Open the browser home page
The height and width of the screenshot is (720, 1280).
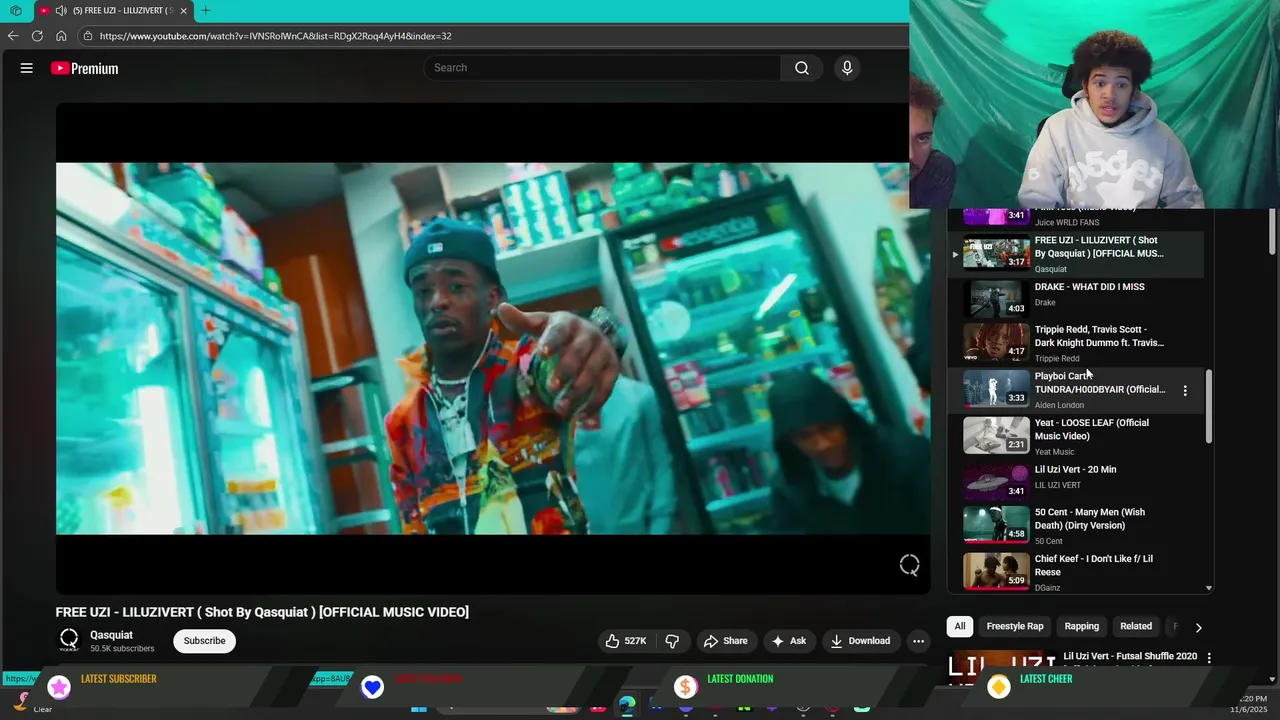[x=61, y=36]
